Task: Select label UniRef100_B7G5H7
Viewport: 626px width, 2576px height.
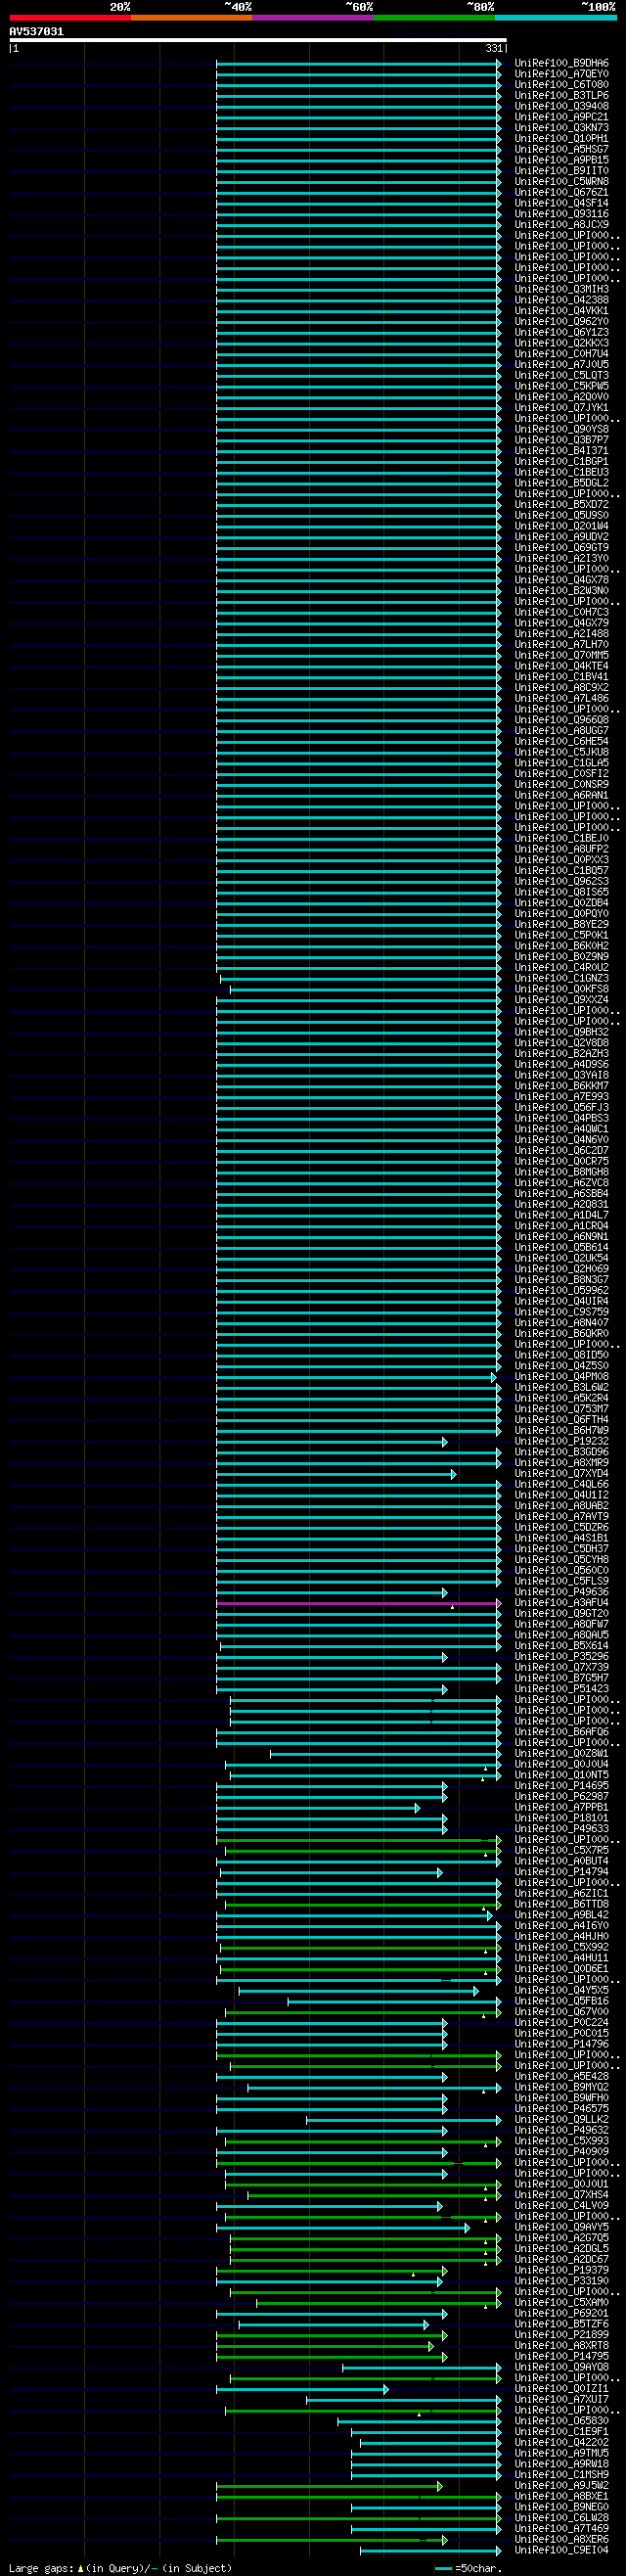Action: 562,1678
